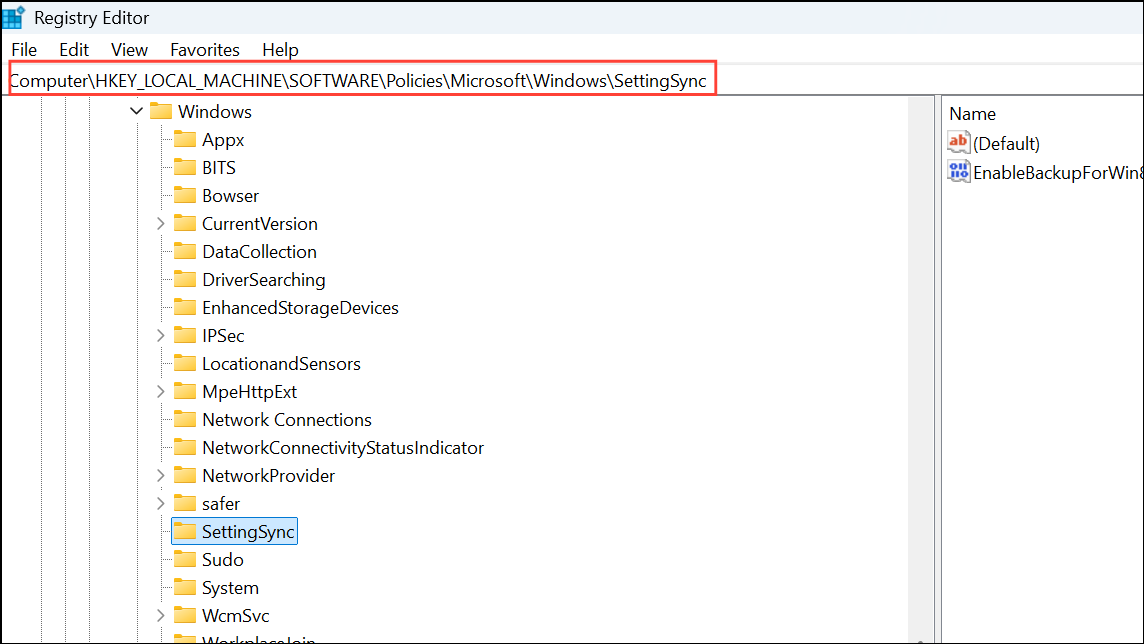The width and height of the screenshot is (1144, 644).
Task: Click the WcmSvc folder icon
Action: [185, 615]
